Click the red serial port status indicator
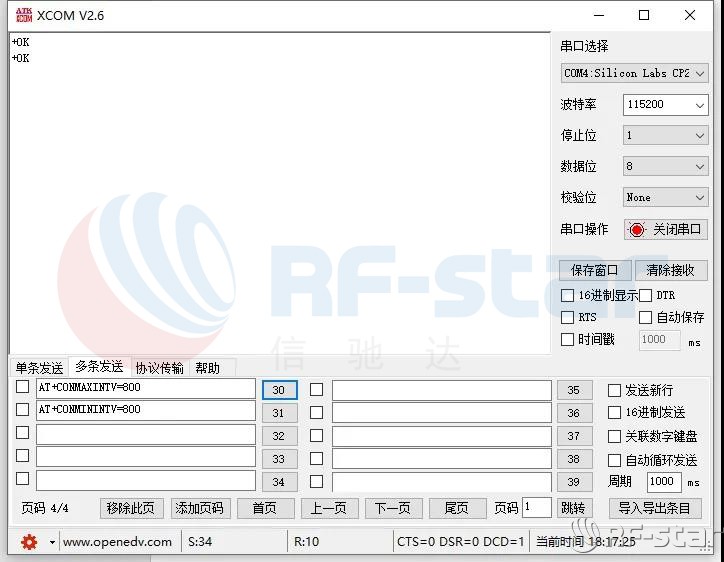This screenshot has width=724, height=562. [637, 230]
